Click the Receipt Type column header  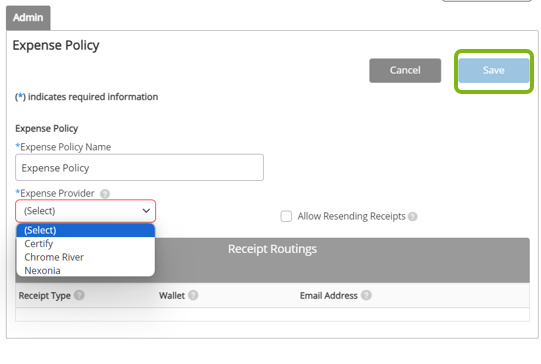point(45,296)
